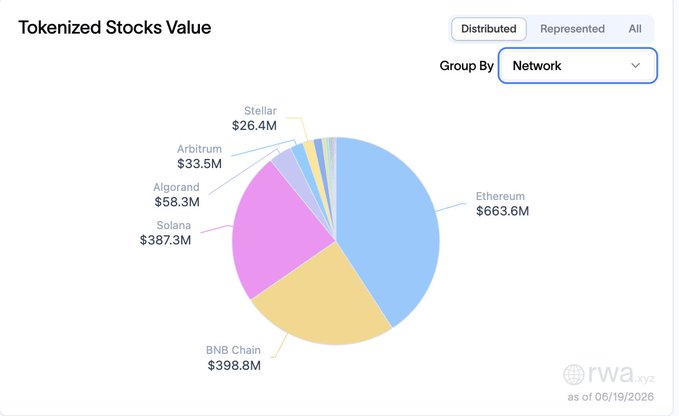
Task: Click the Solana label
Action: pyautogui.click(x=173, y=225)
